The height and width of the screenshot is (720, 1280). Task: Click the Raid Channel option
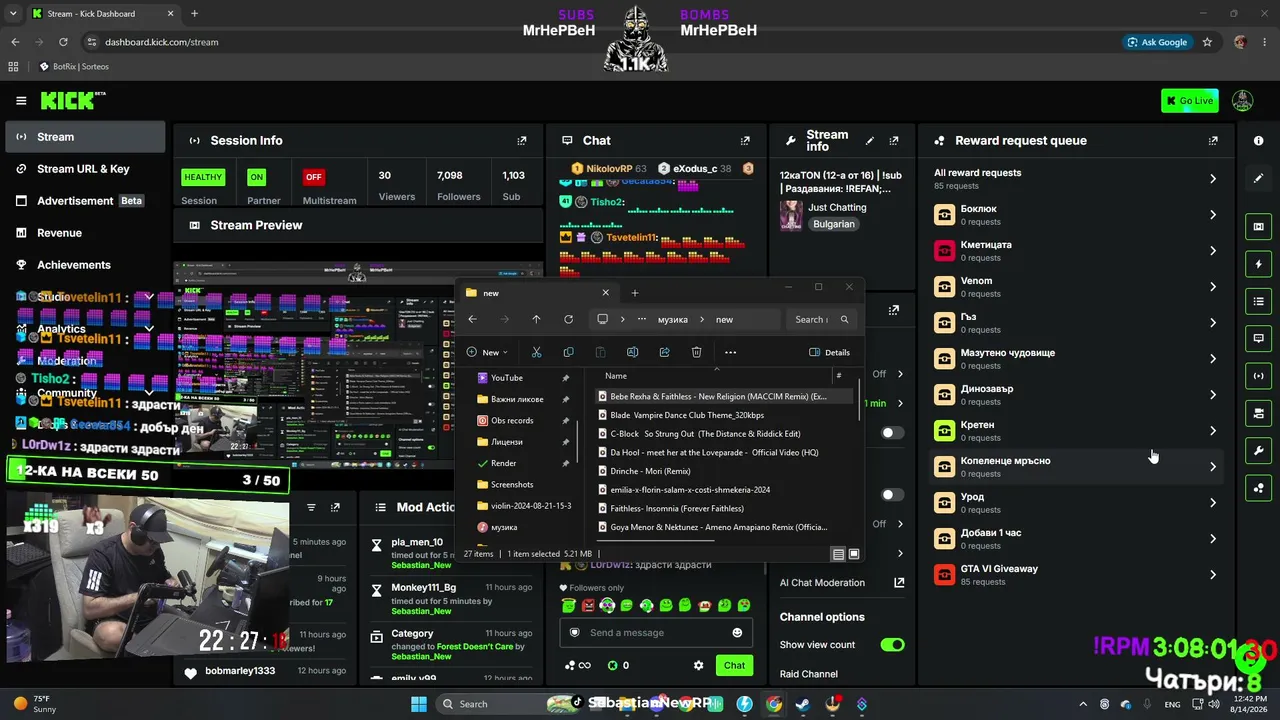[x=809, y=674]
